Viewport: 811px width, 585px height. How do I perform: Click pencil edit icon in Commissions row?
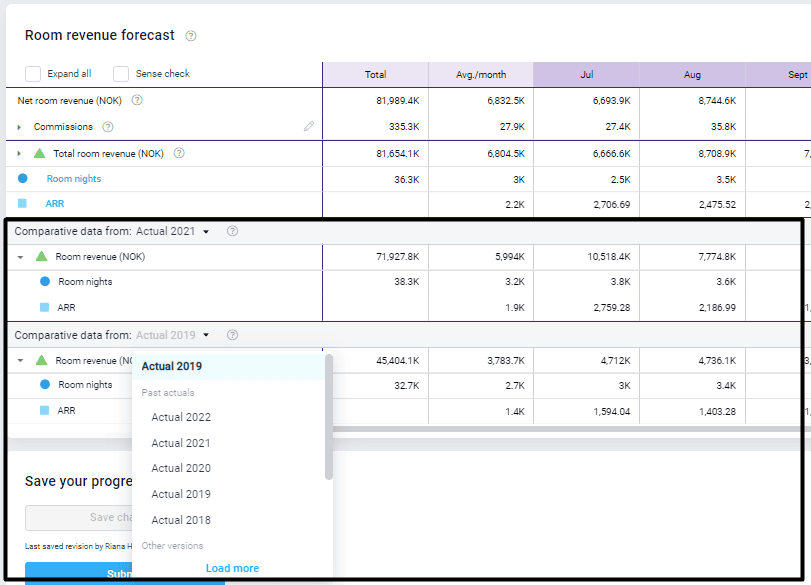pos(309,127)
